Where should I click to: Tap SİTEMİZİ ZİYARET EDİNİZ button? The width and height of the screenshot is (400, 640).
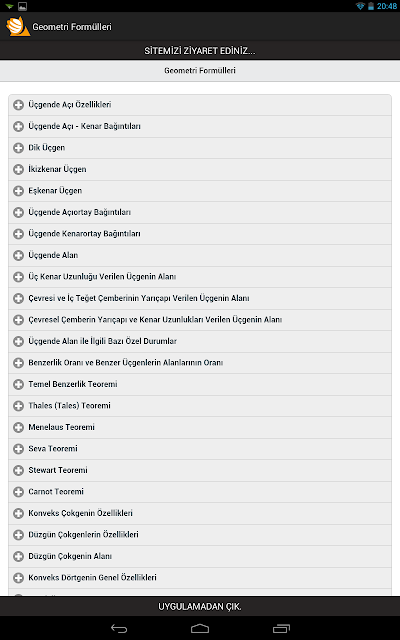[200, 51]
